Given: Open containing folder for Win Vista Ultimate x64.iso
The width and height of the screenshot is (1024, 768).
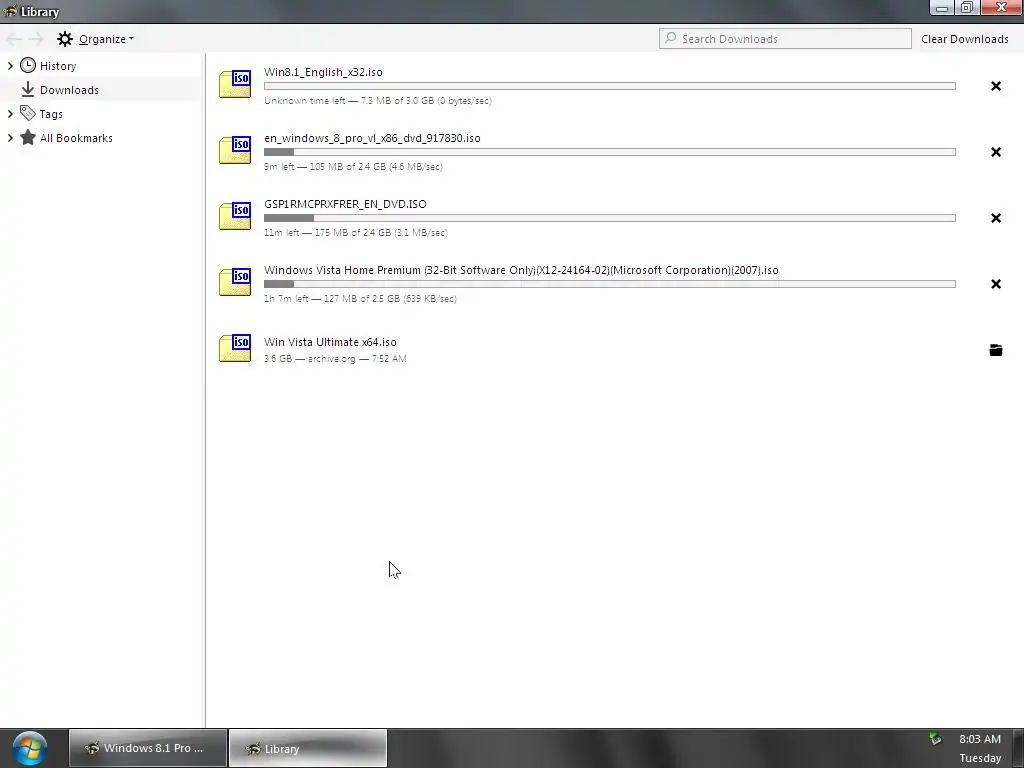Looking at the screenshot, I should coord(995,350).
